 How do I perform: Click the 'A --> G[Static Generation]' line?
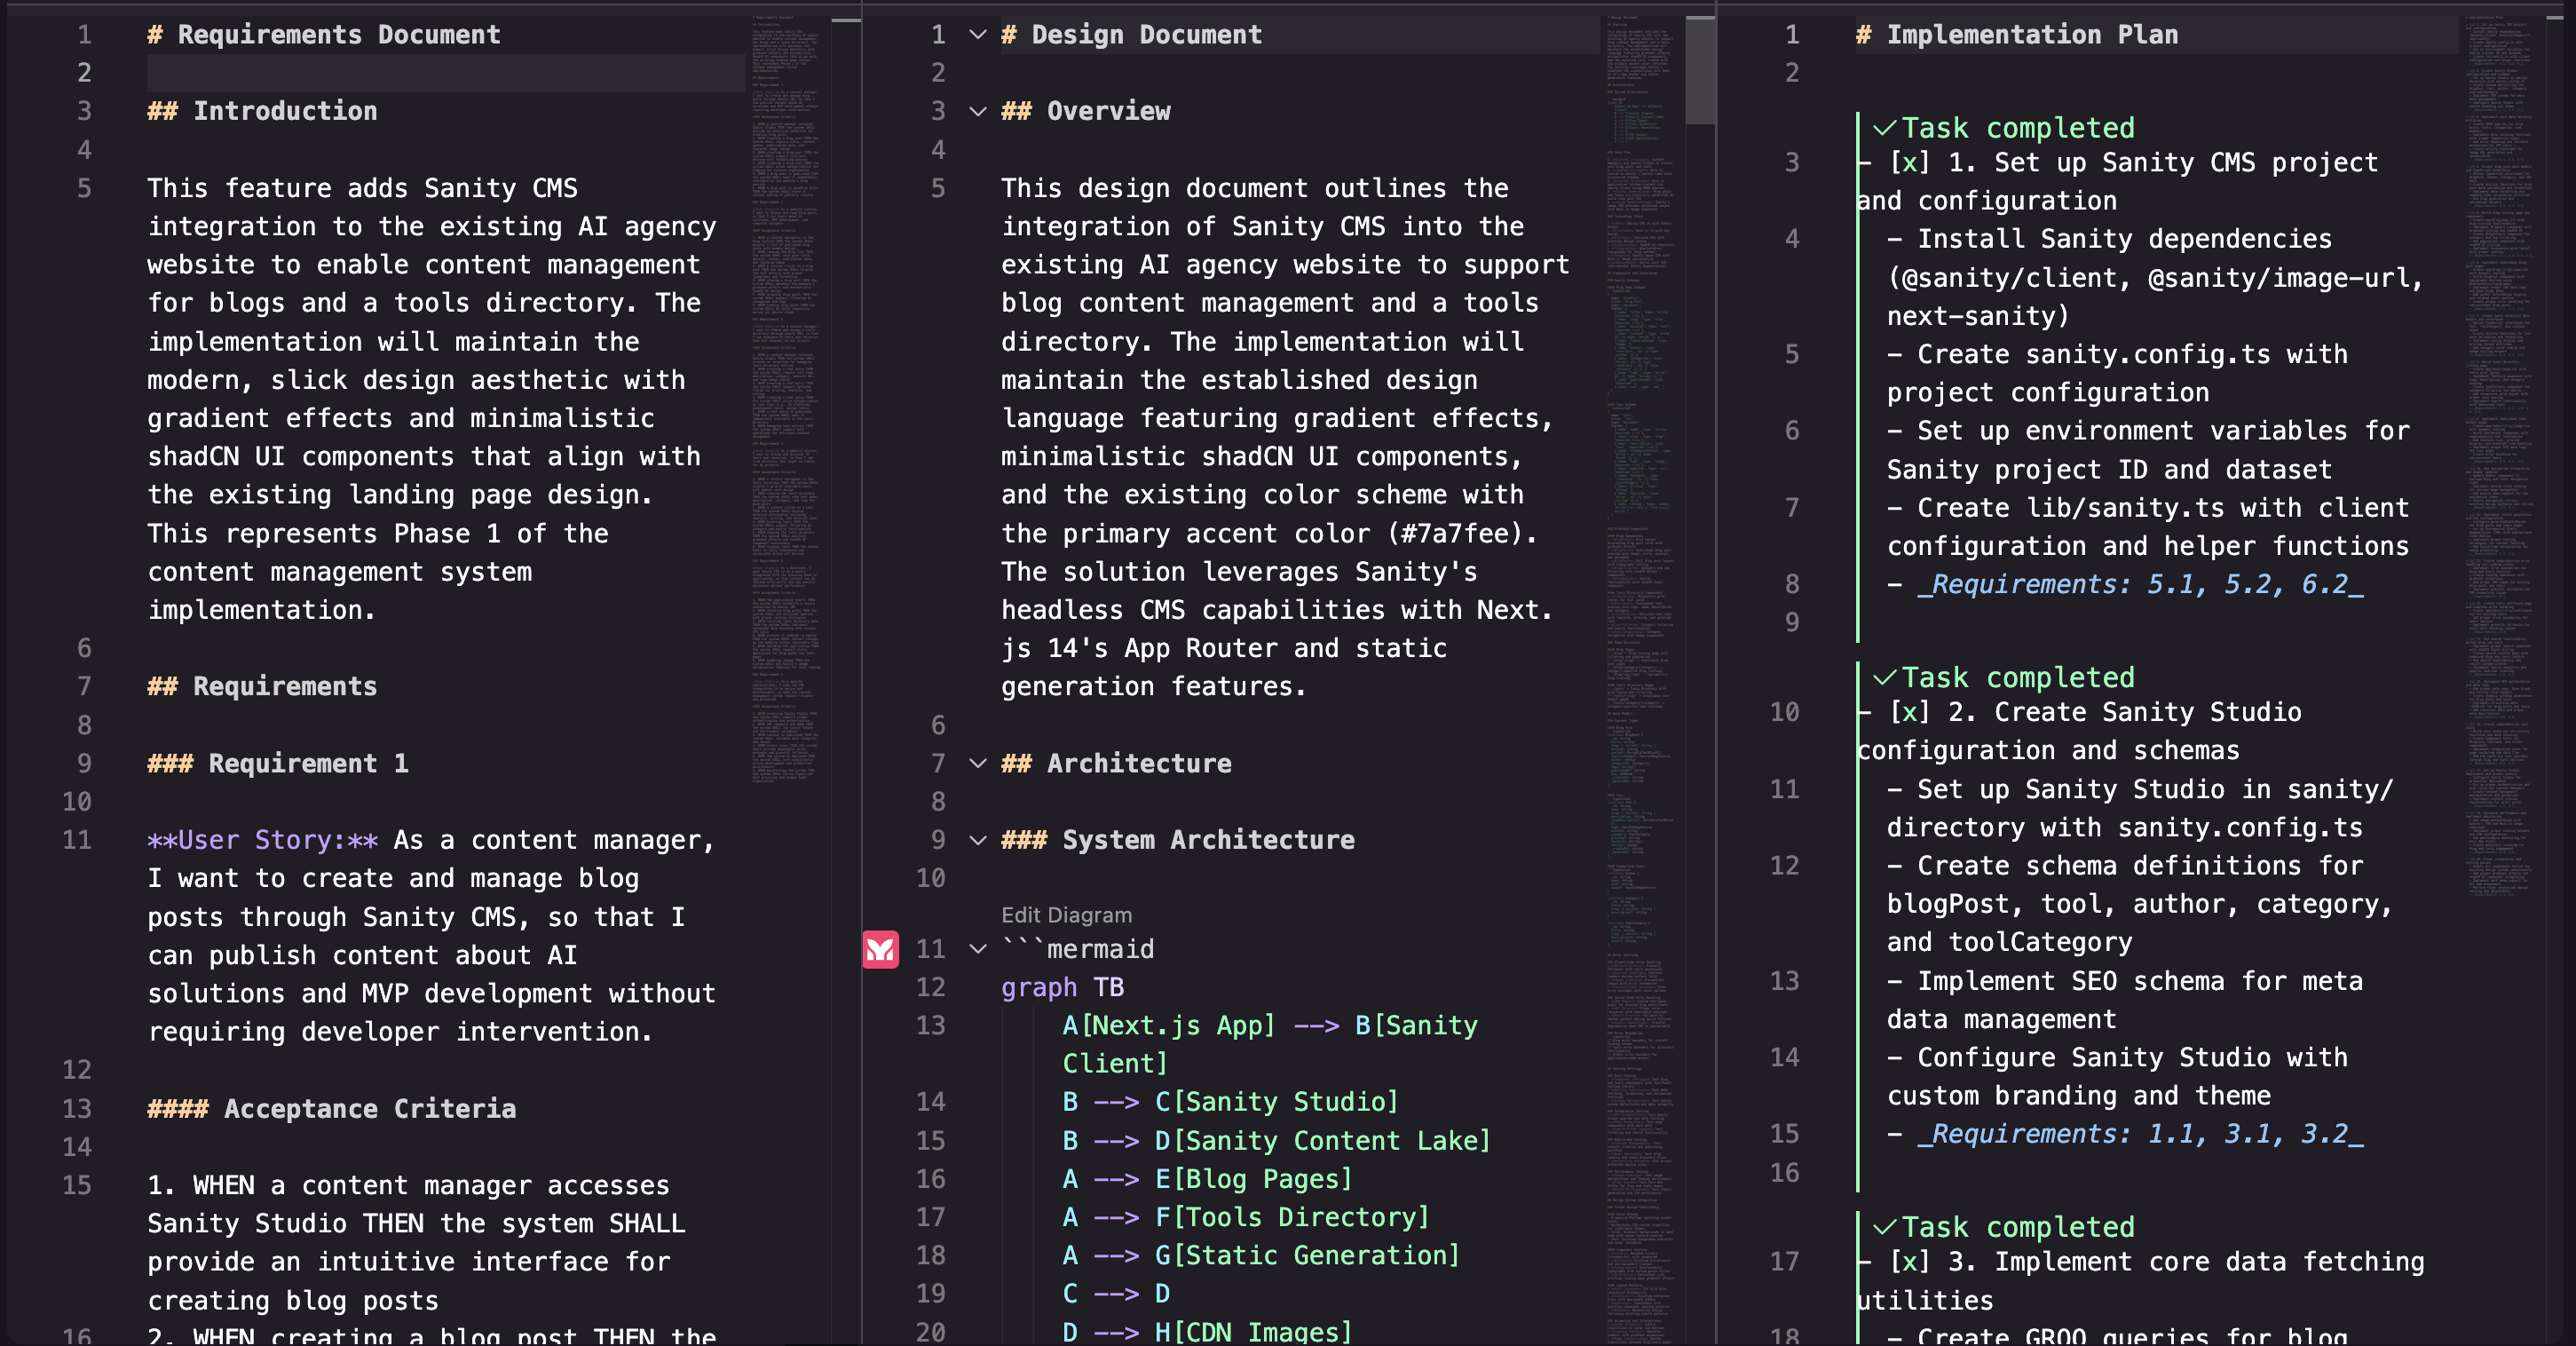[x=1261, y=1255]
